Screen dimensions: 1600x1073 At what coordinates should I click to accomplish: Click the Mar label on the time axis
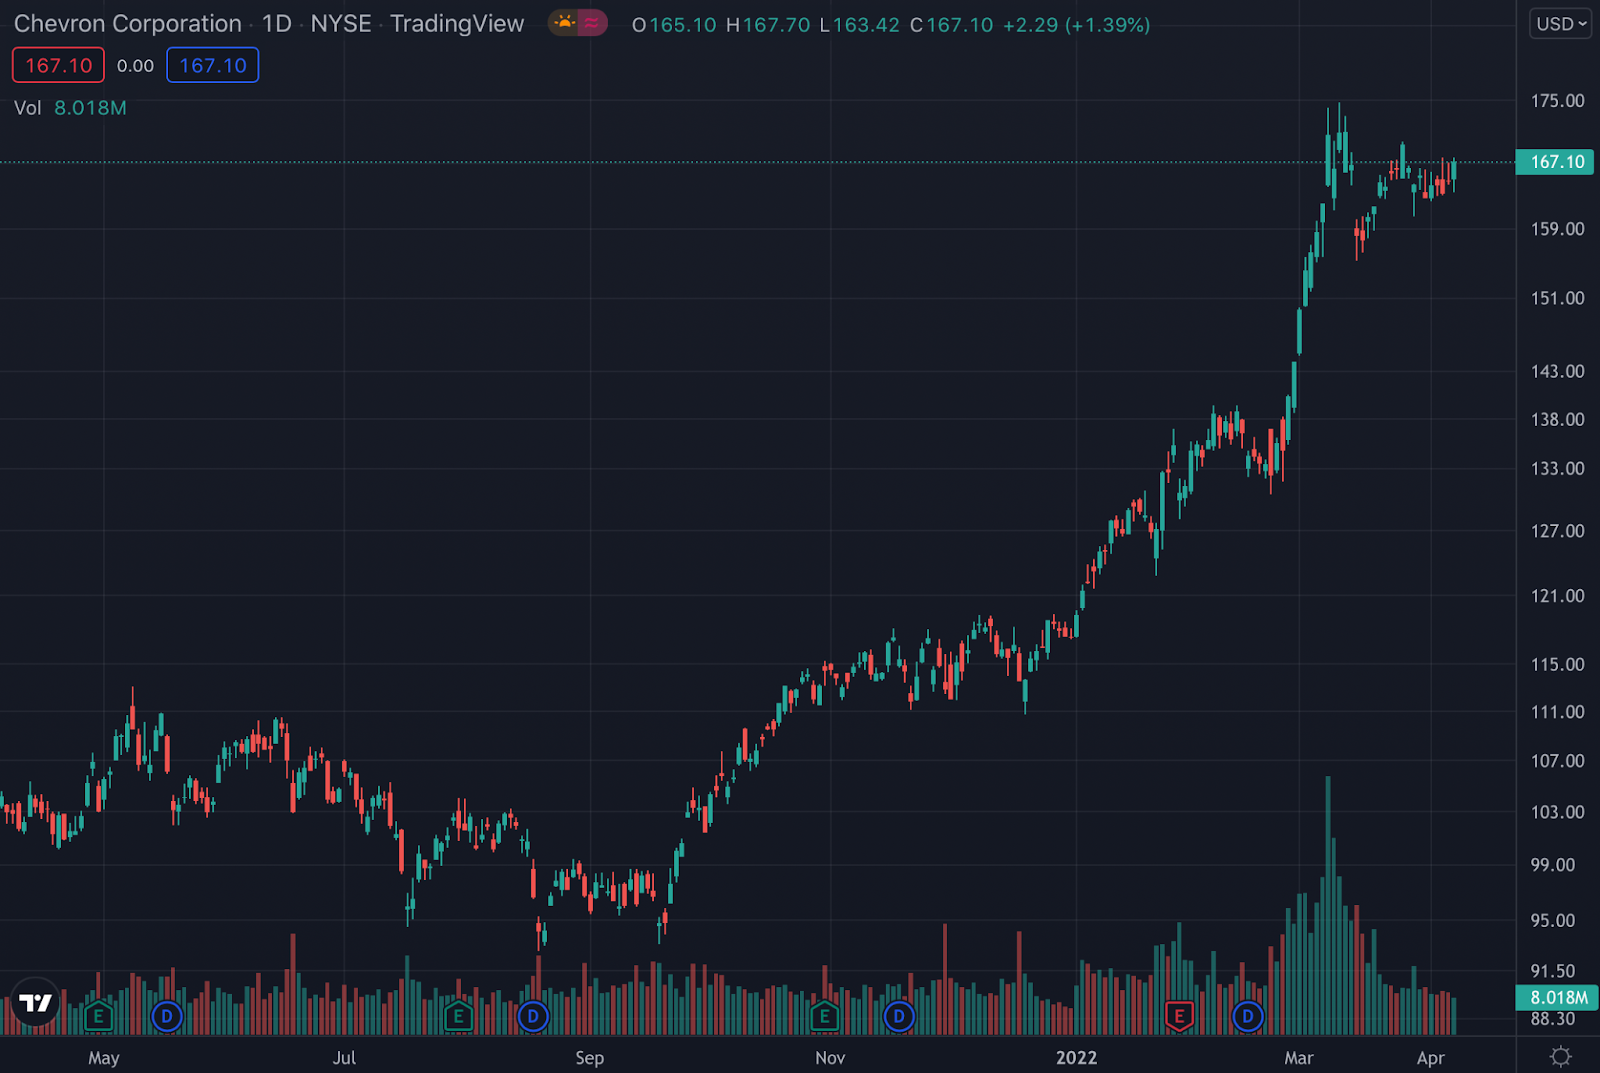click(x=1299, y=1057)
